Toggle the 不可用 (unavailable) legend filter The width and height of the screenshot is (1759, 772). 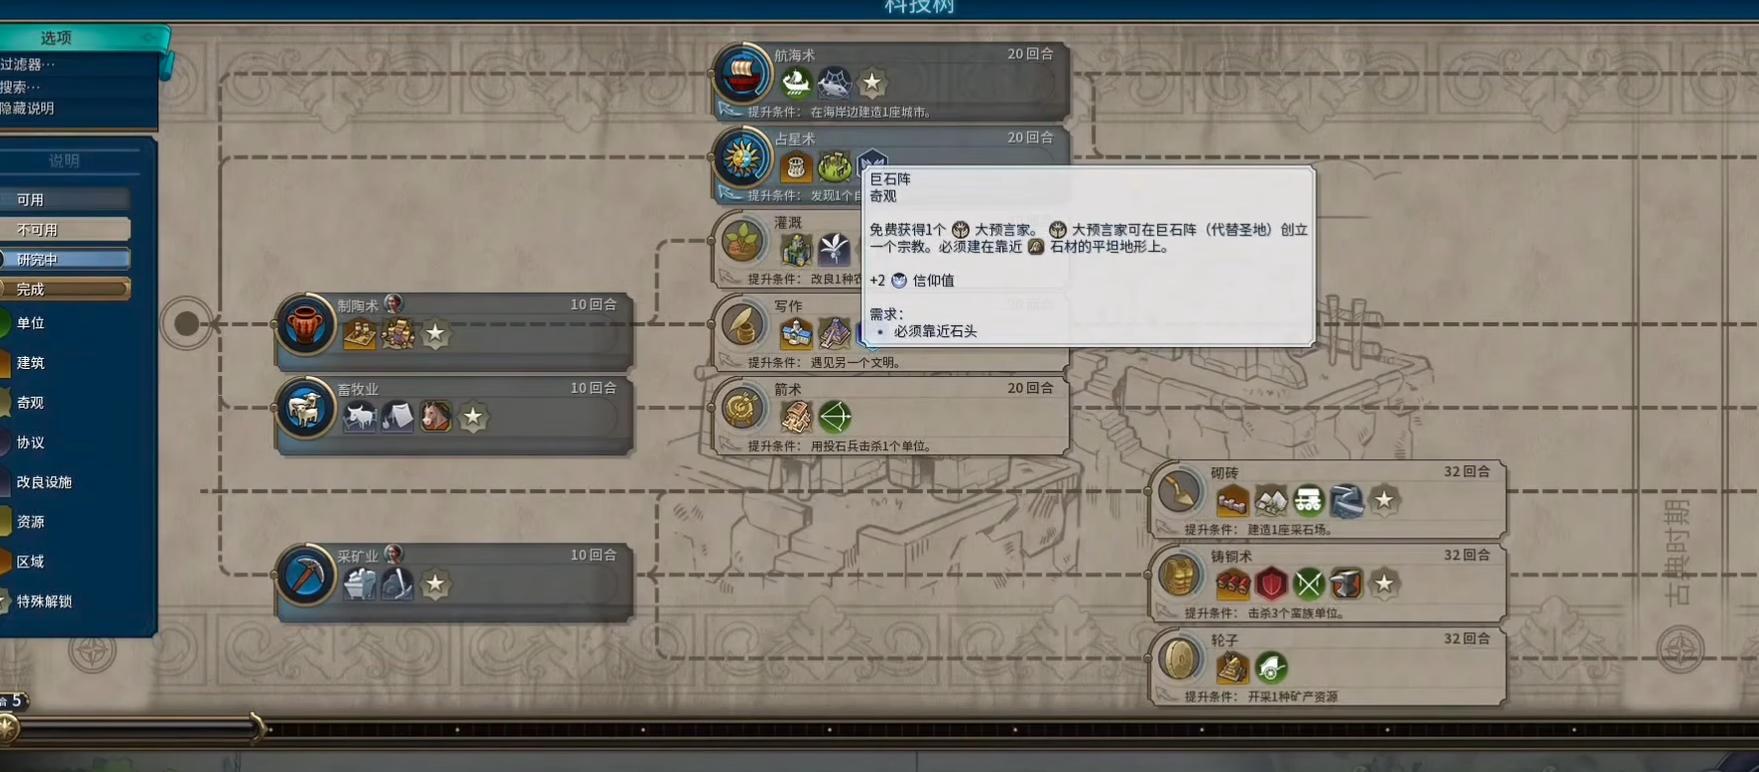(65, 230)
